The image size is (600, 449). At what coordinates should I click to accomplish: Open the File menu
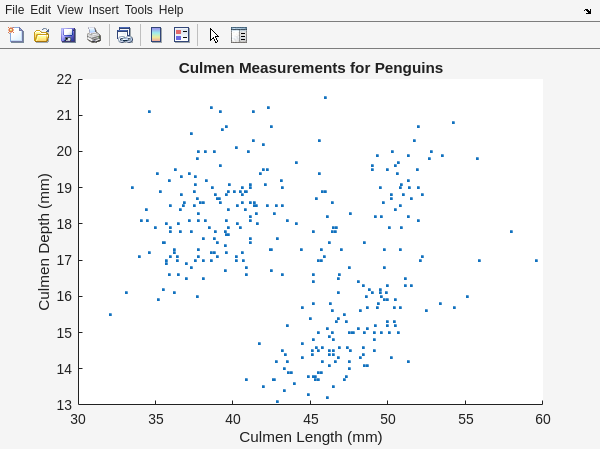14,9
